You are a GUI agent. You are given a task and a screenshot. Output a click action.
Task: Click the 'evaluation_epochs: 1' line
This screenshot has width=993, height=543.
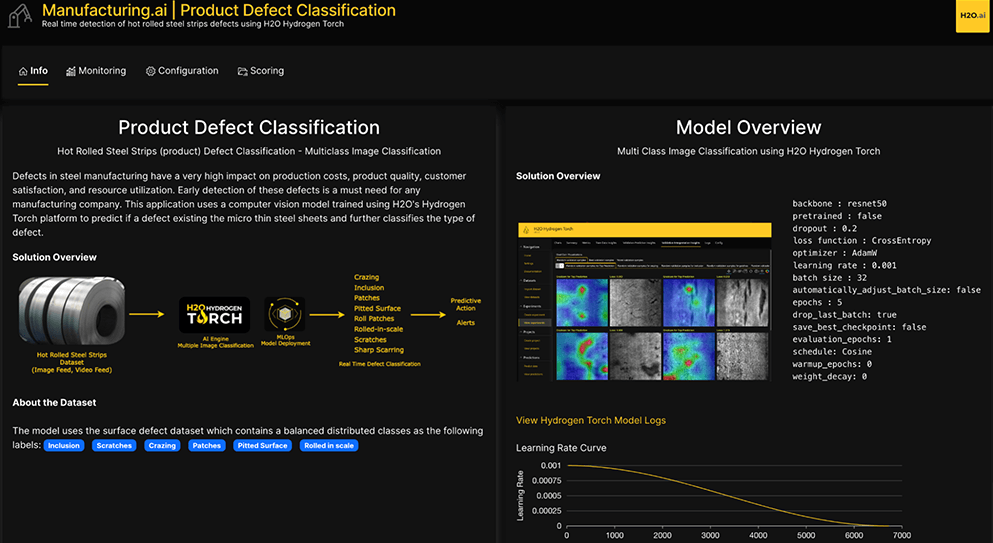point(842,339)
